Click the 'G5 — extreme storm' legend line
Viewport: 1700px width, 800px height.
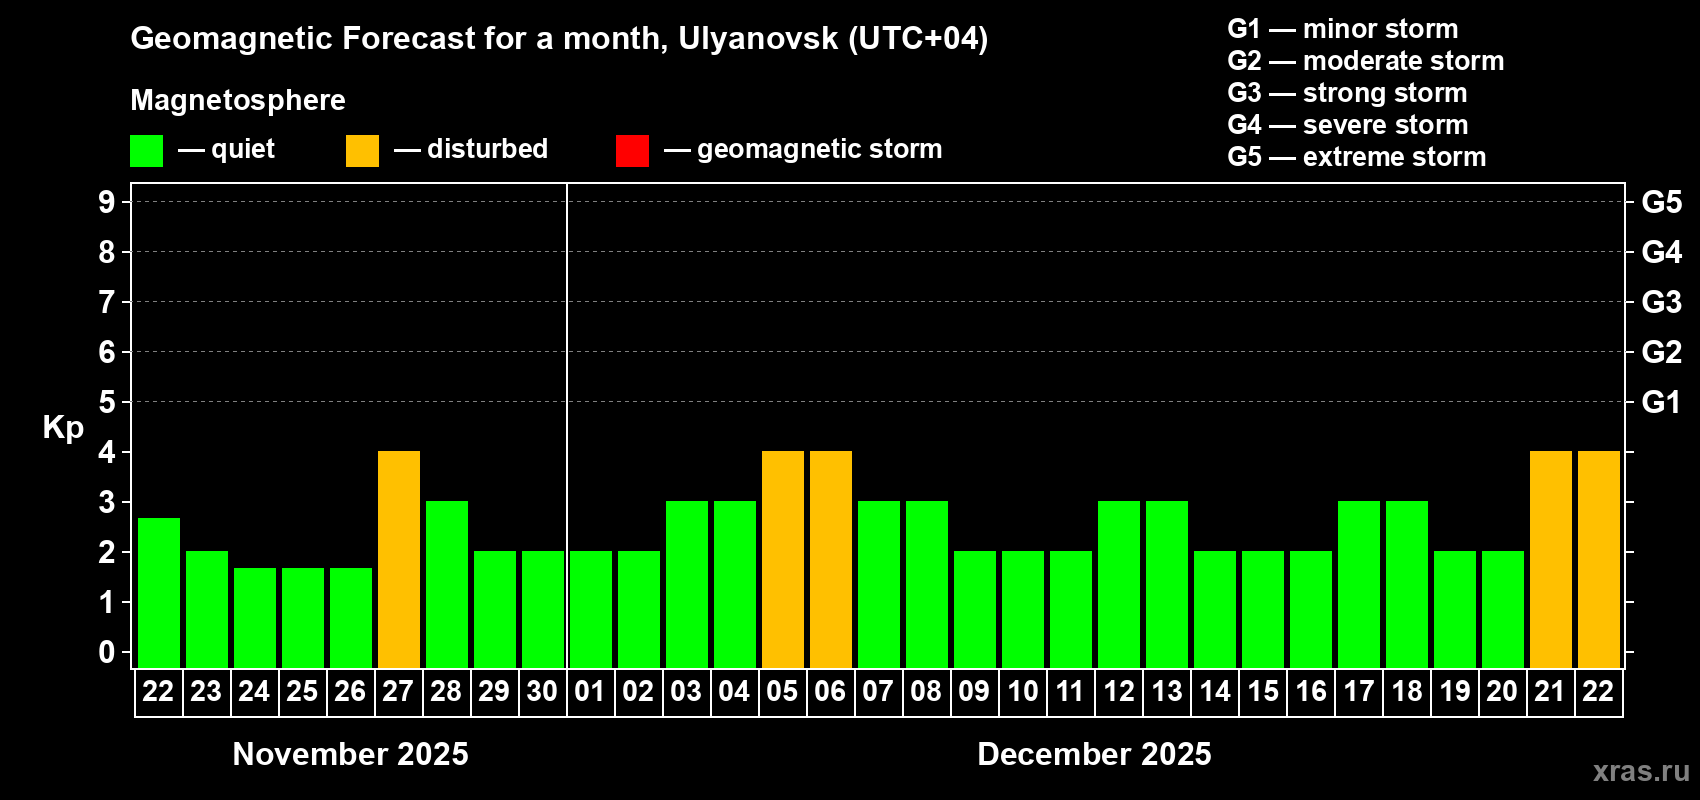click(x=1357, y=157)
